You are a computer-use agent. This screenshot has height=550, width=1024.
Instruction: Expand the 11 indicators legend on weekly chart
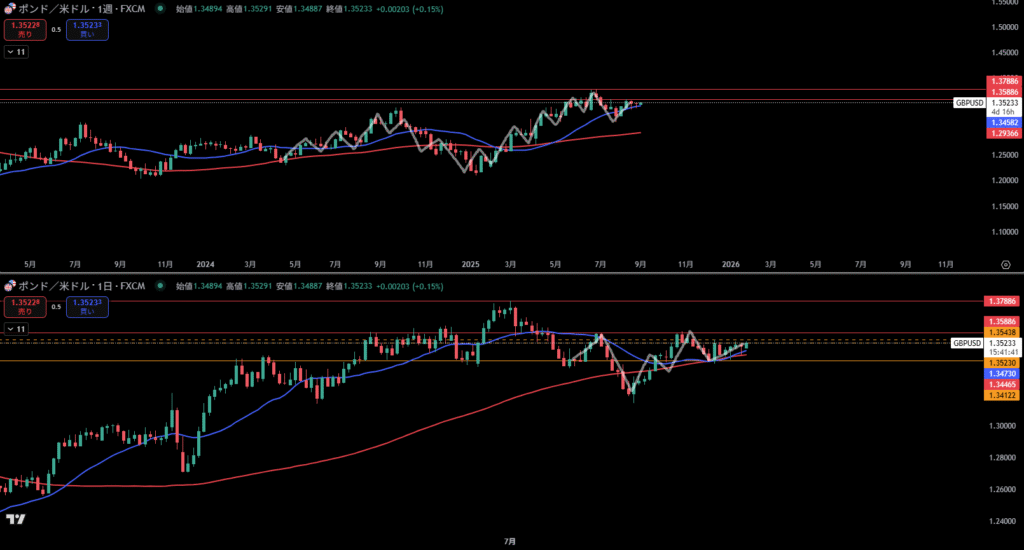pyautogui.click(x=16, y=52)
